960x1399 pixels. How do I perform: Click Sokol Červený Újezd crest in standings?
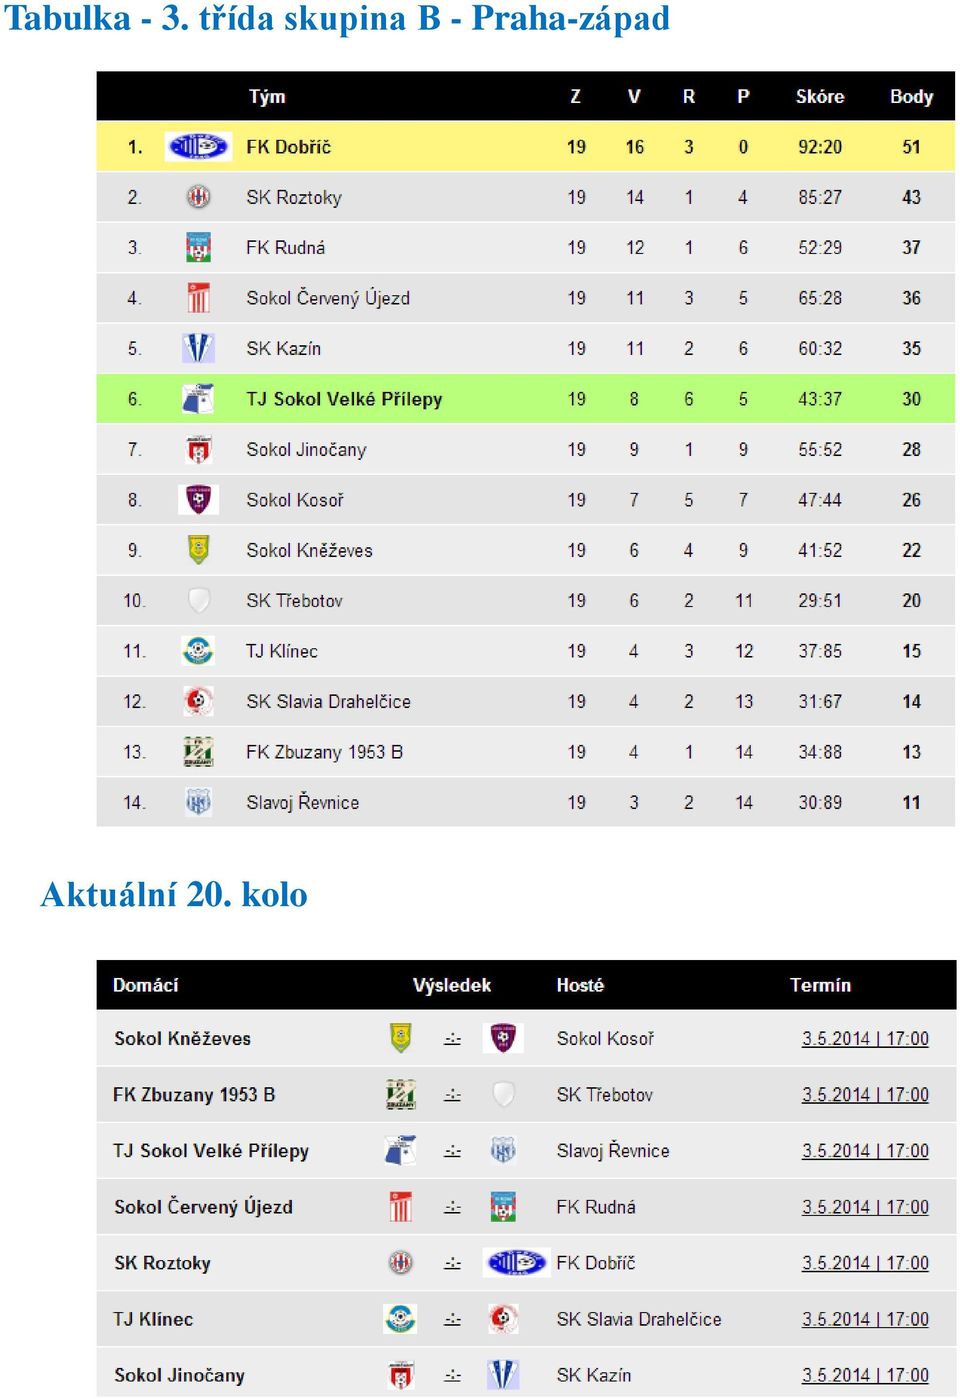(x=198, y=298)
